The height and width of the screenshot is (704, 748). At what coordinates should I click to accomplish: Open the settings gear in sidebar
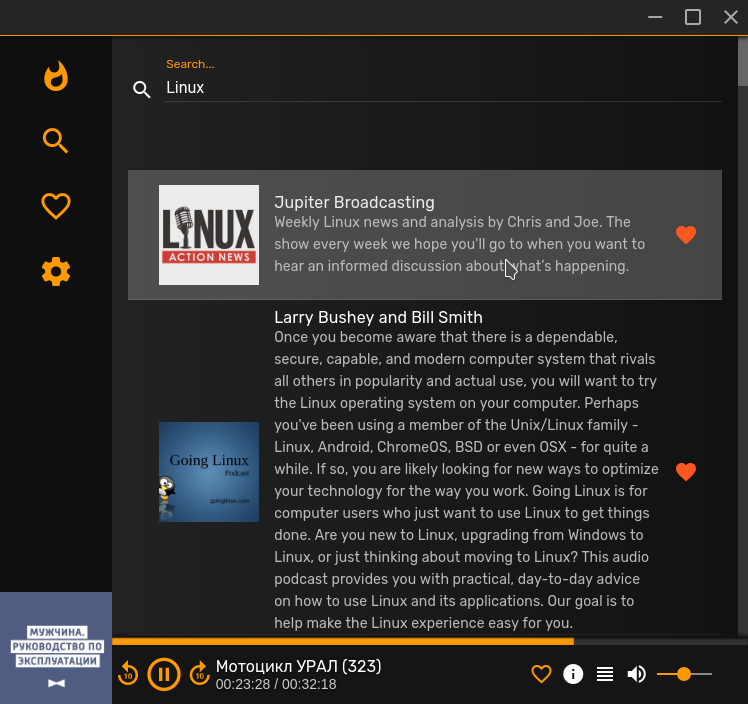coord(56,271)
